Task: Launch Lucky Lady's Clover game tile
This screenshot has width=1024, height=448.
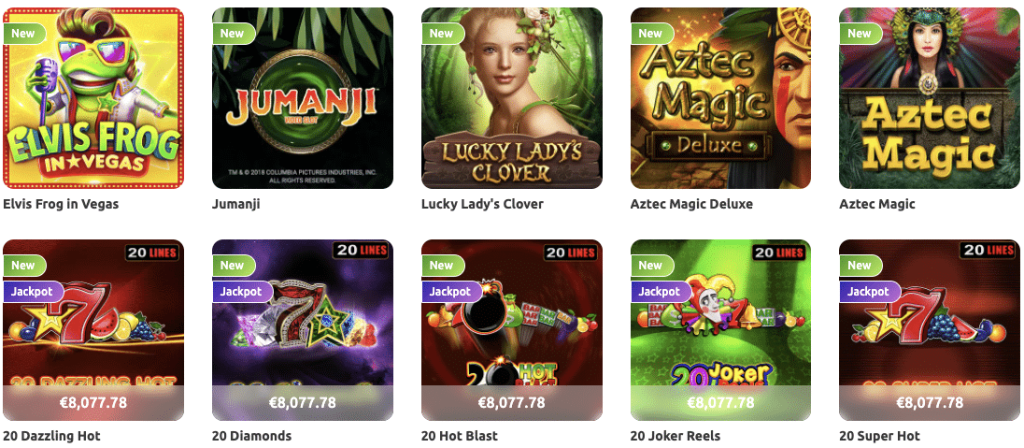Action: (x=511, y=98)
